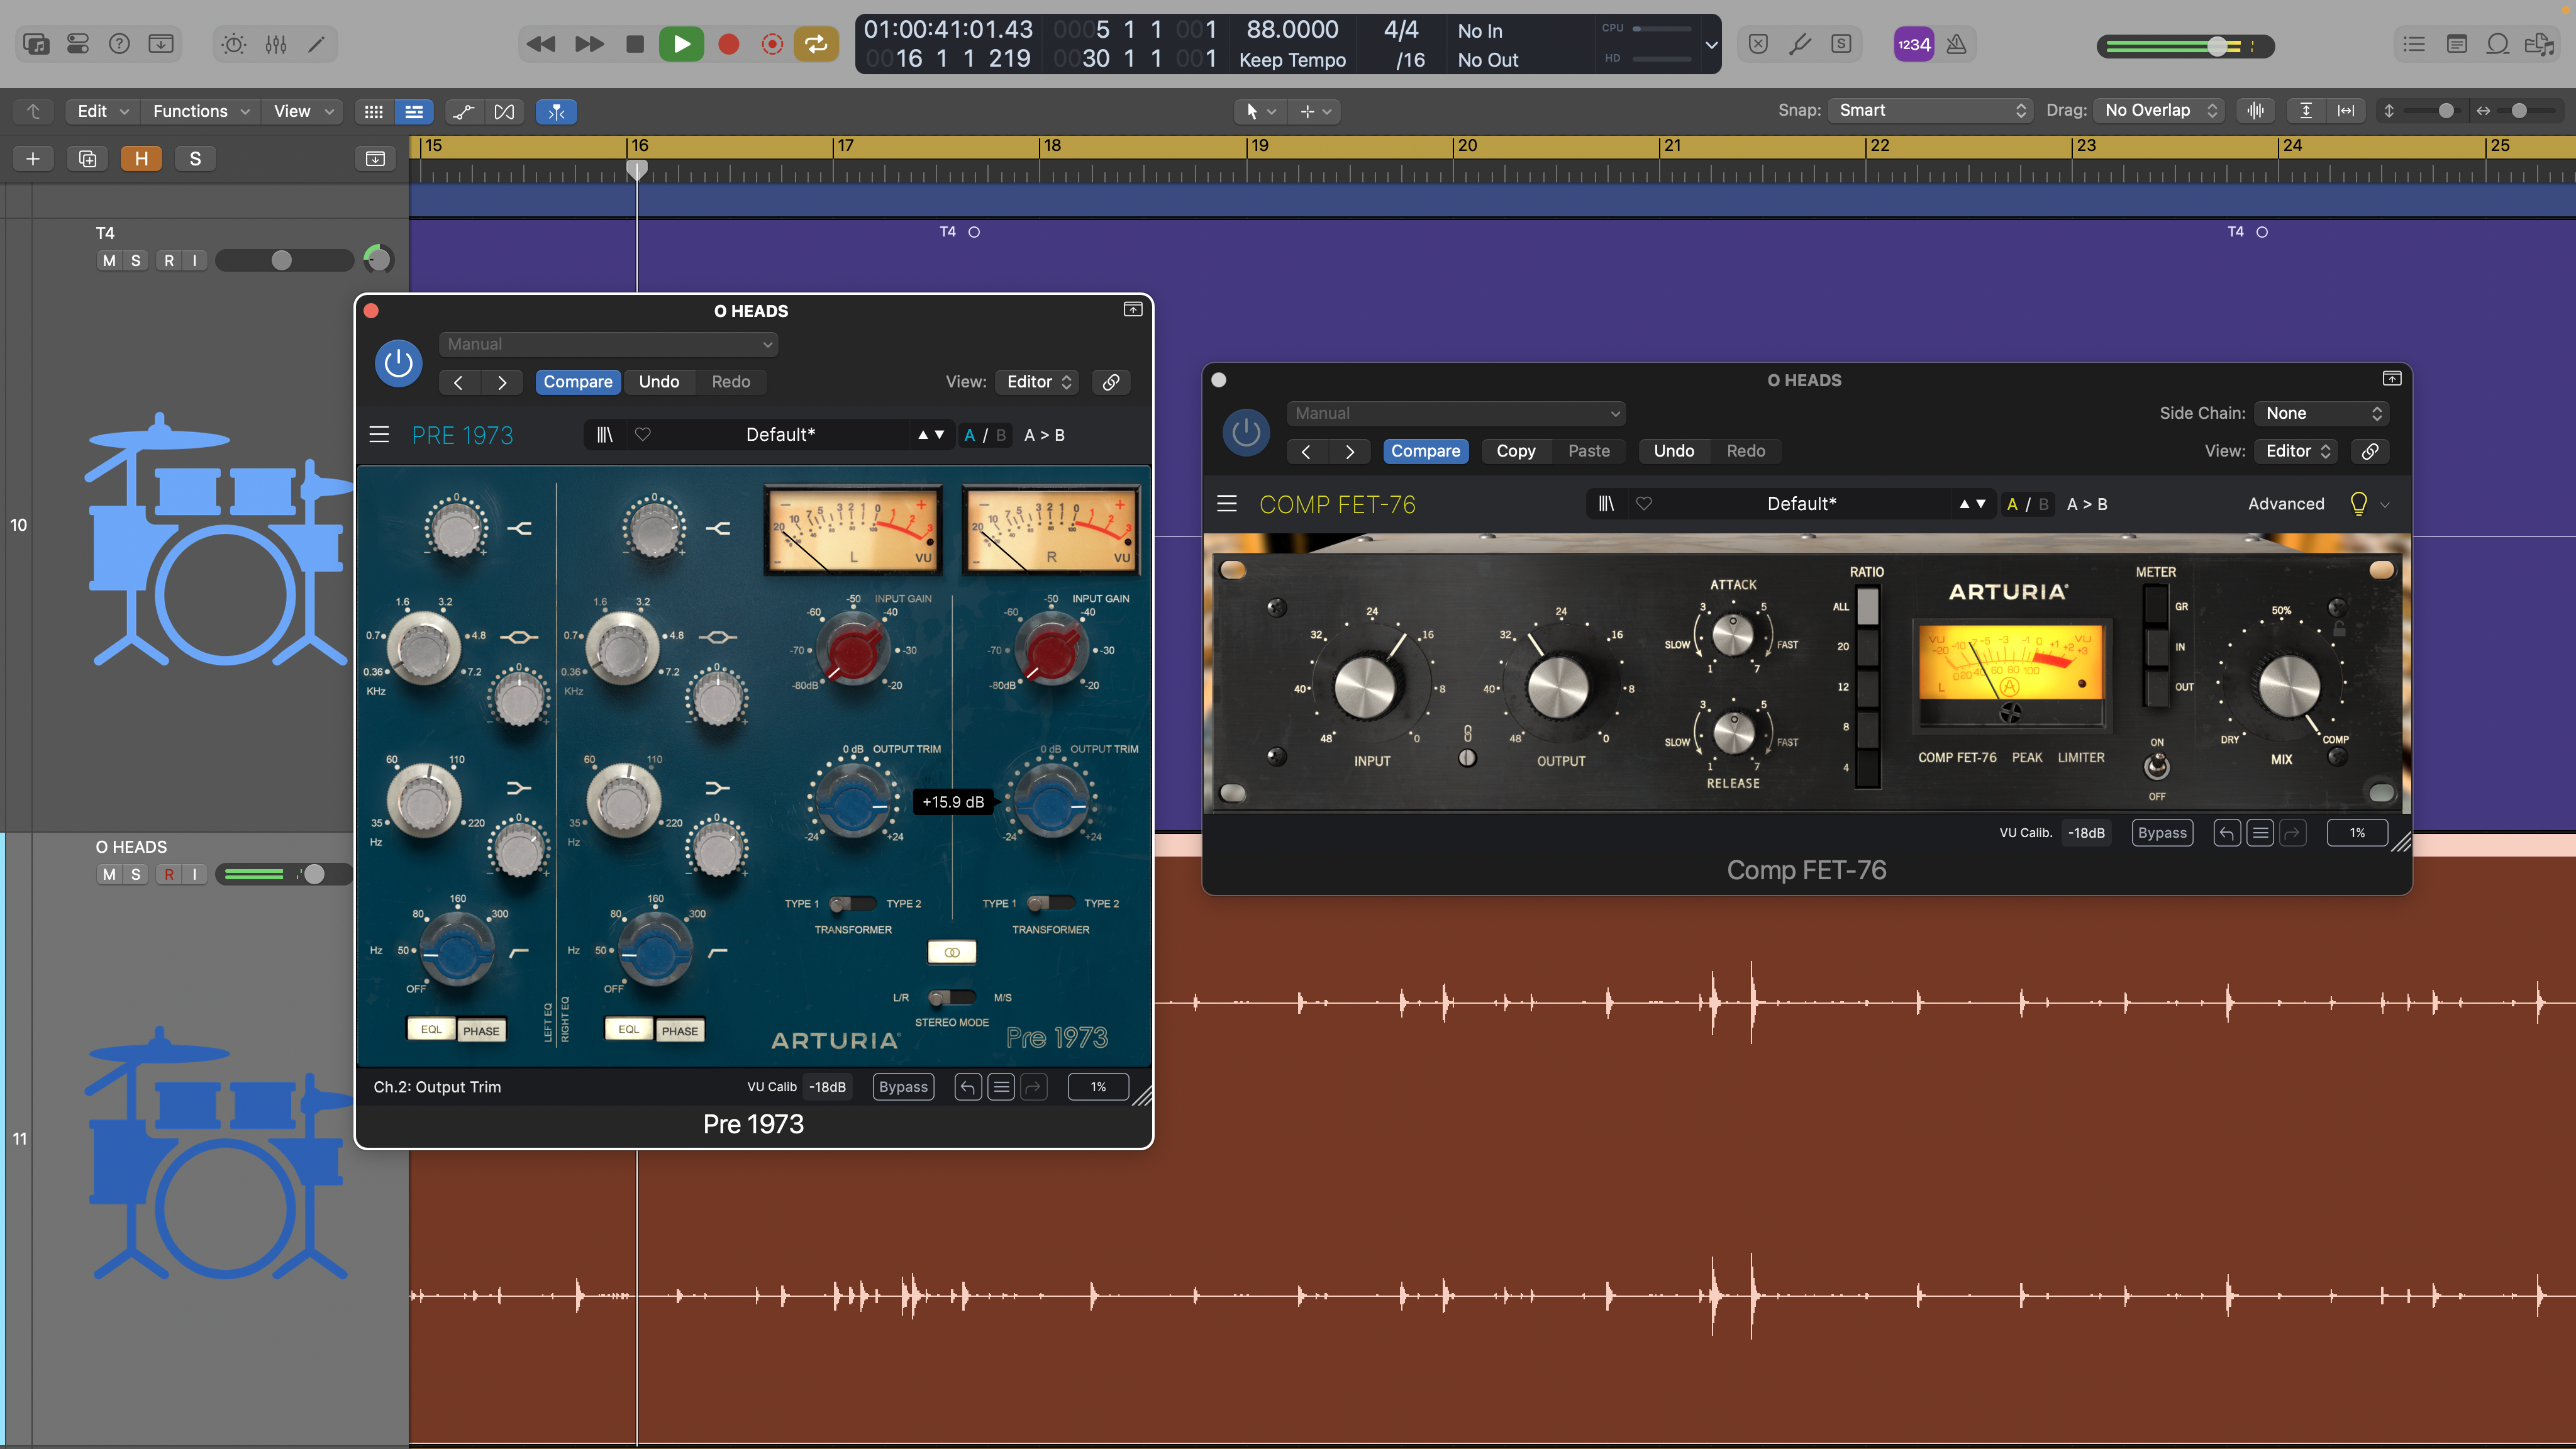Click the link chain icon in Pre 1973
The image size is (2576, 1449).
coord(1111,381)
